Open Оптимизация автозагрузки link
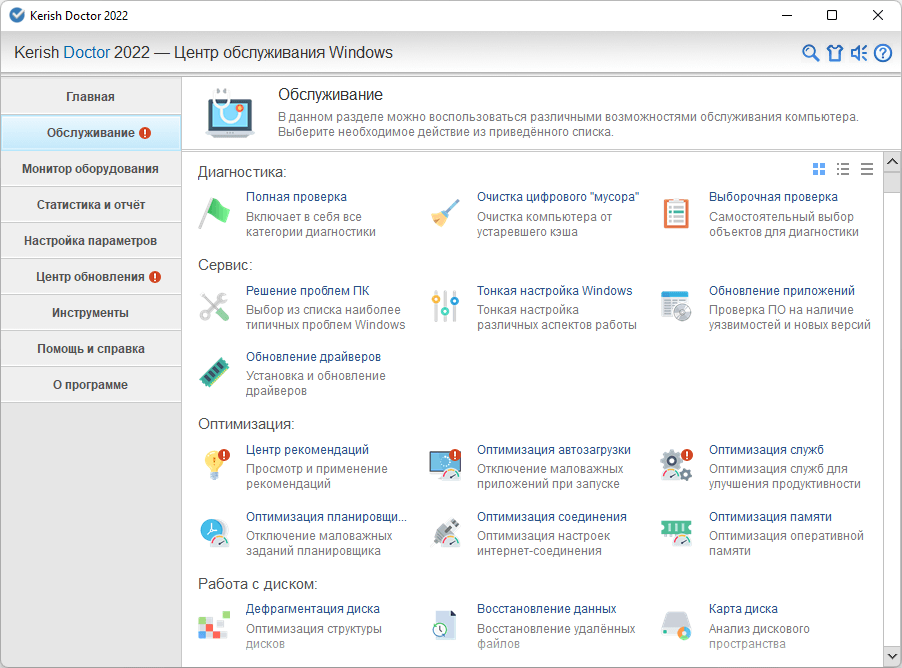This screenshot has height=668, width=902. click(554, 450)
